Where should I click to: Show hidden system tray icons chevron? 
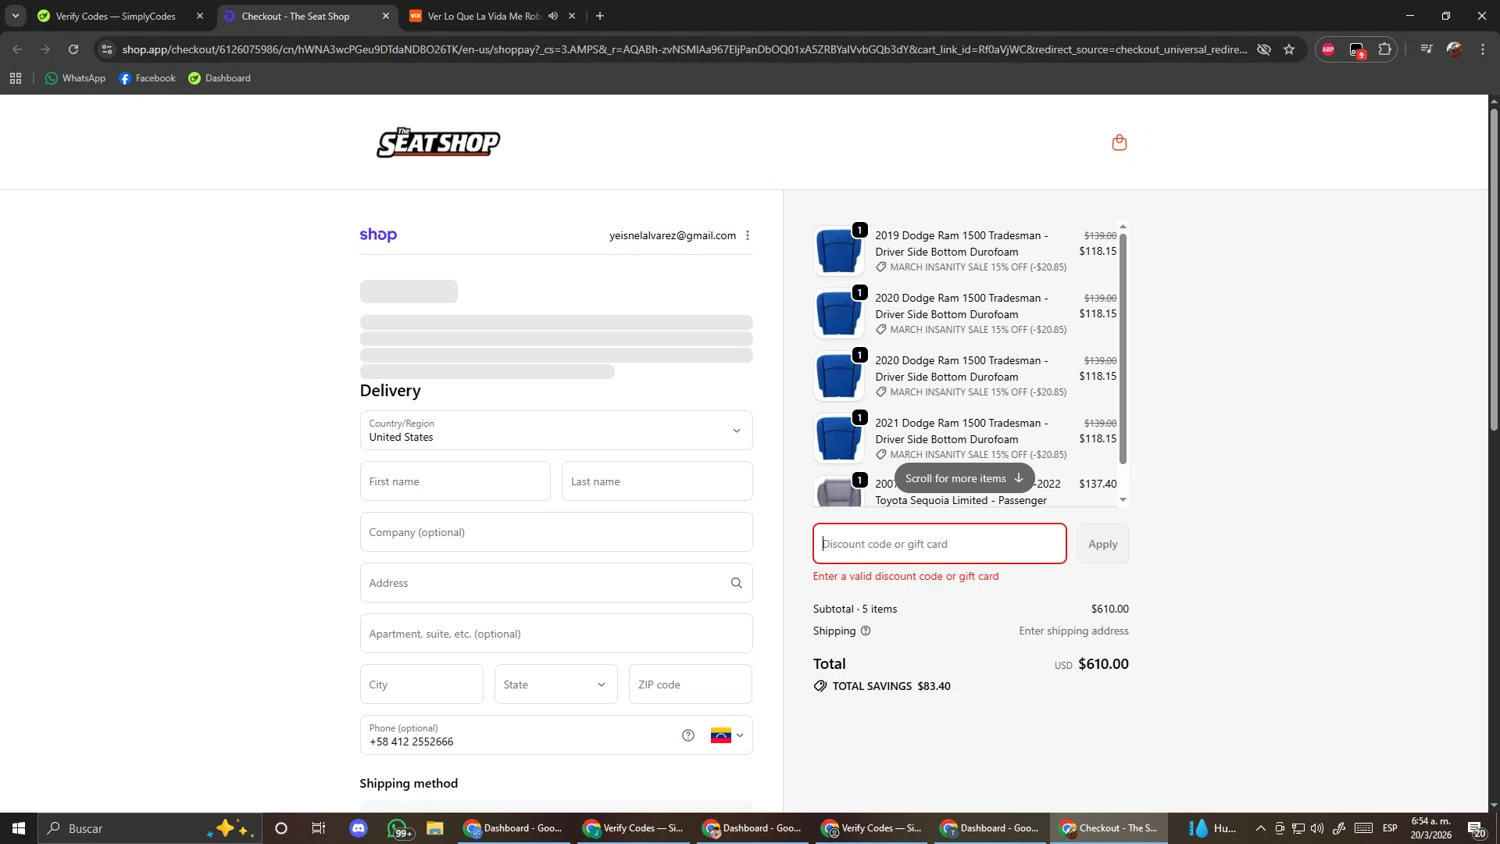pyautogui.click(x=1261, y=828)
